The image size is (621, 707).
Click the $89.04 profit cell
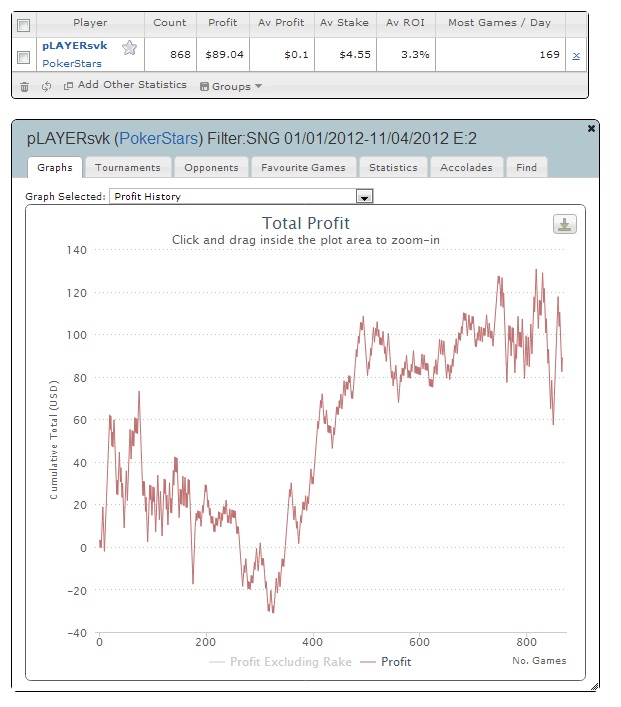click(x=224, y=55)
